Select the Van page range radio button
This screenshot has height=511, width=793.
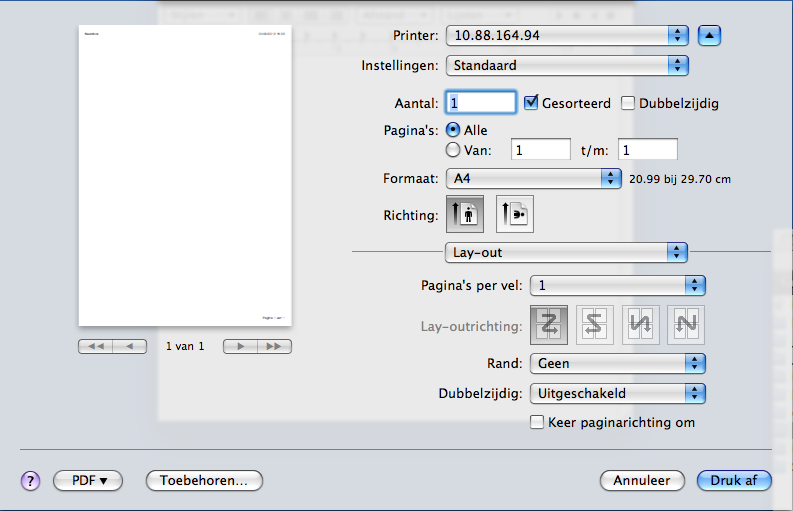(x=453, y=150)
